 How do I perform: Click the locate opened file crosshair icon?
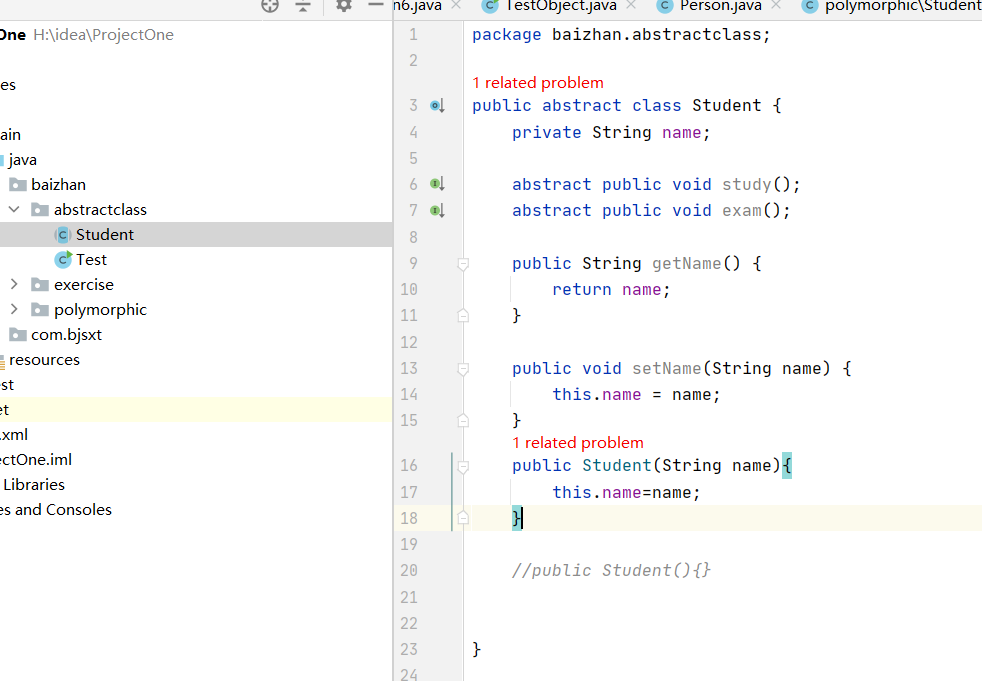point(270,6)
